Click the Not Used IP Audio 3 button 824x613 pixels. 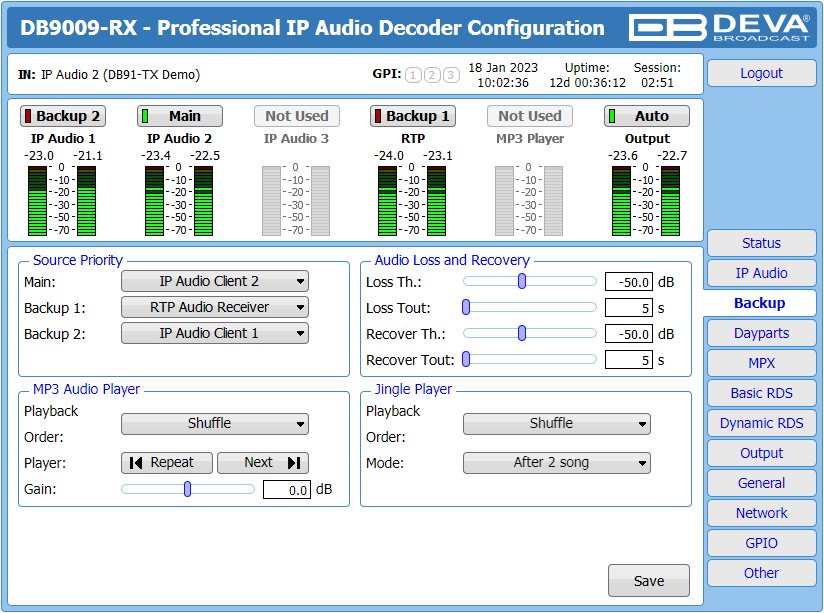pyautogui.click(x=297, y=116)
